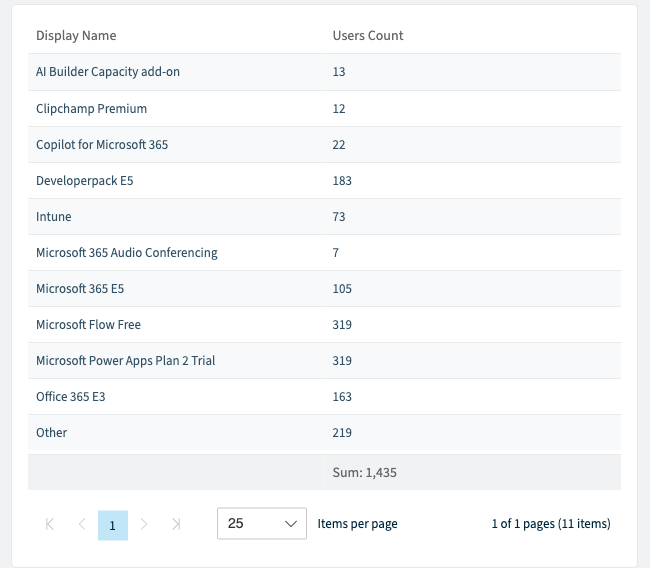Go to next page arrow icon

[144, 524]
